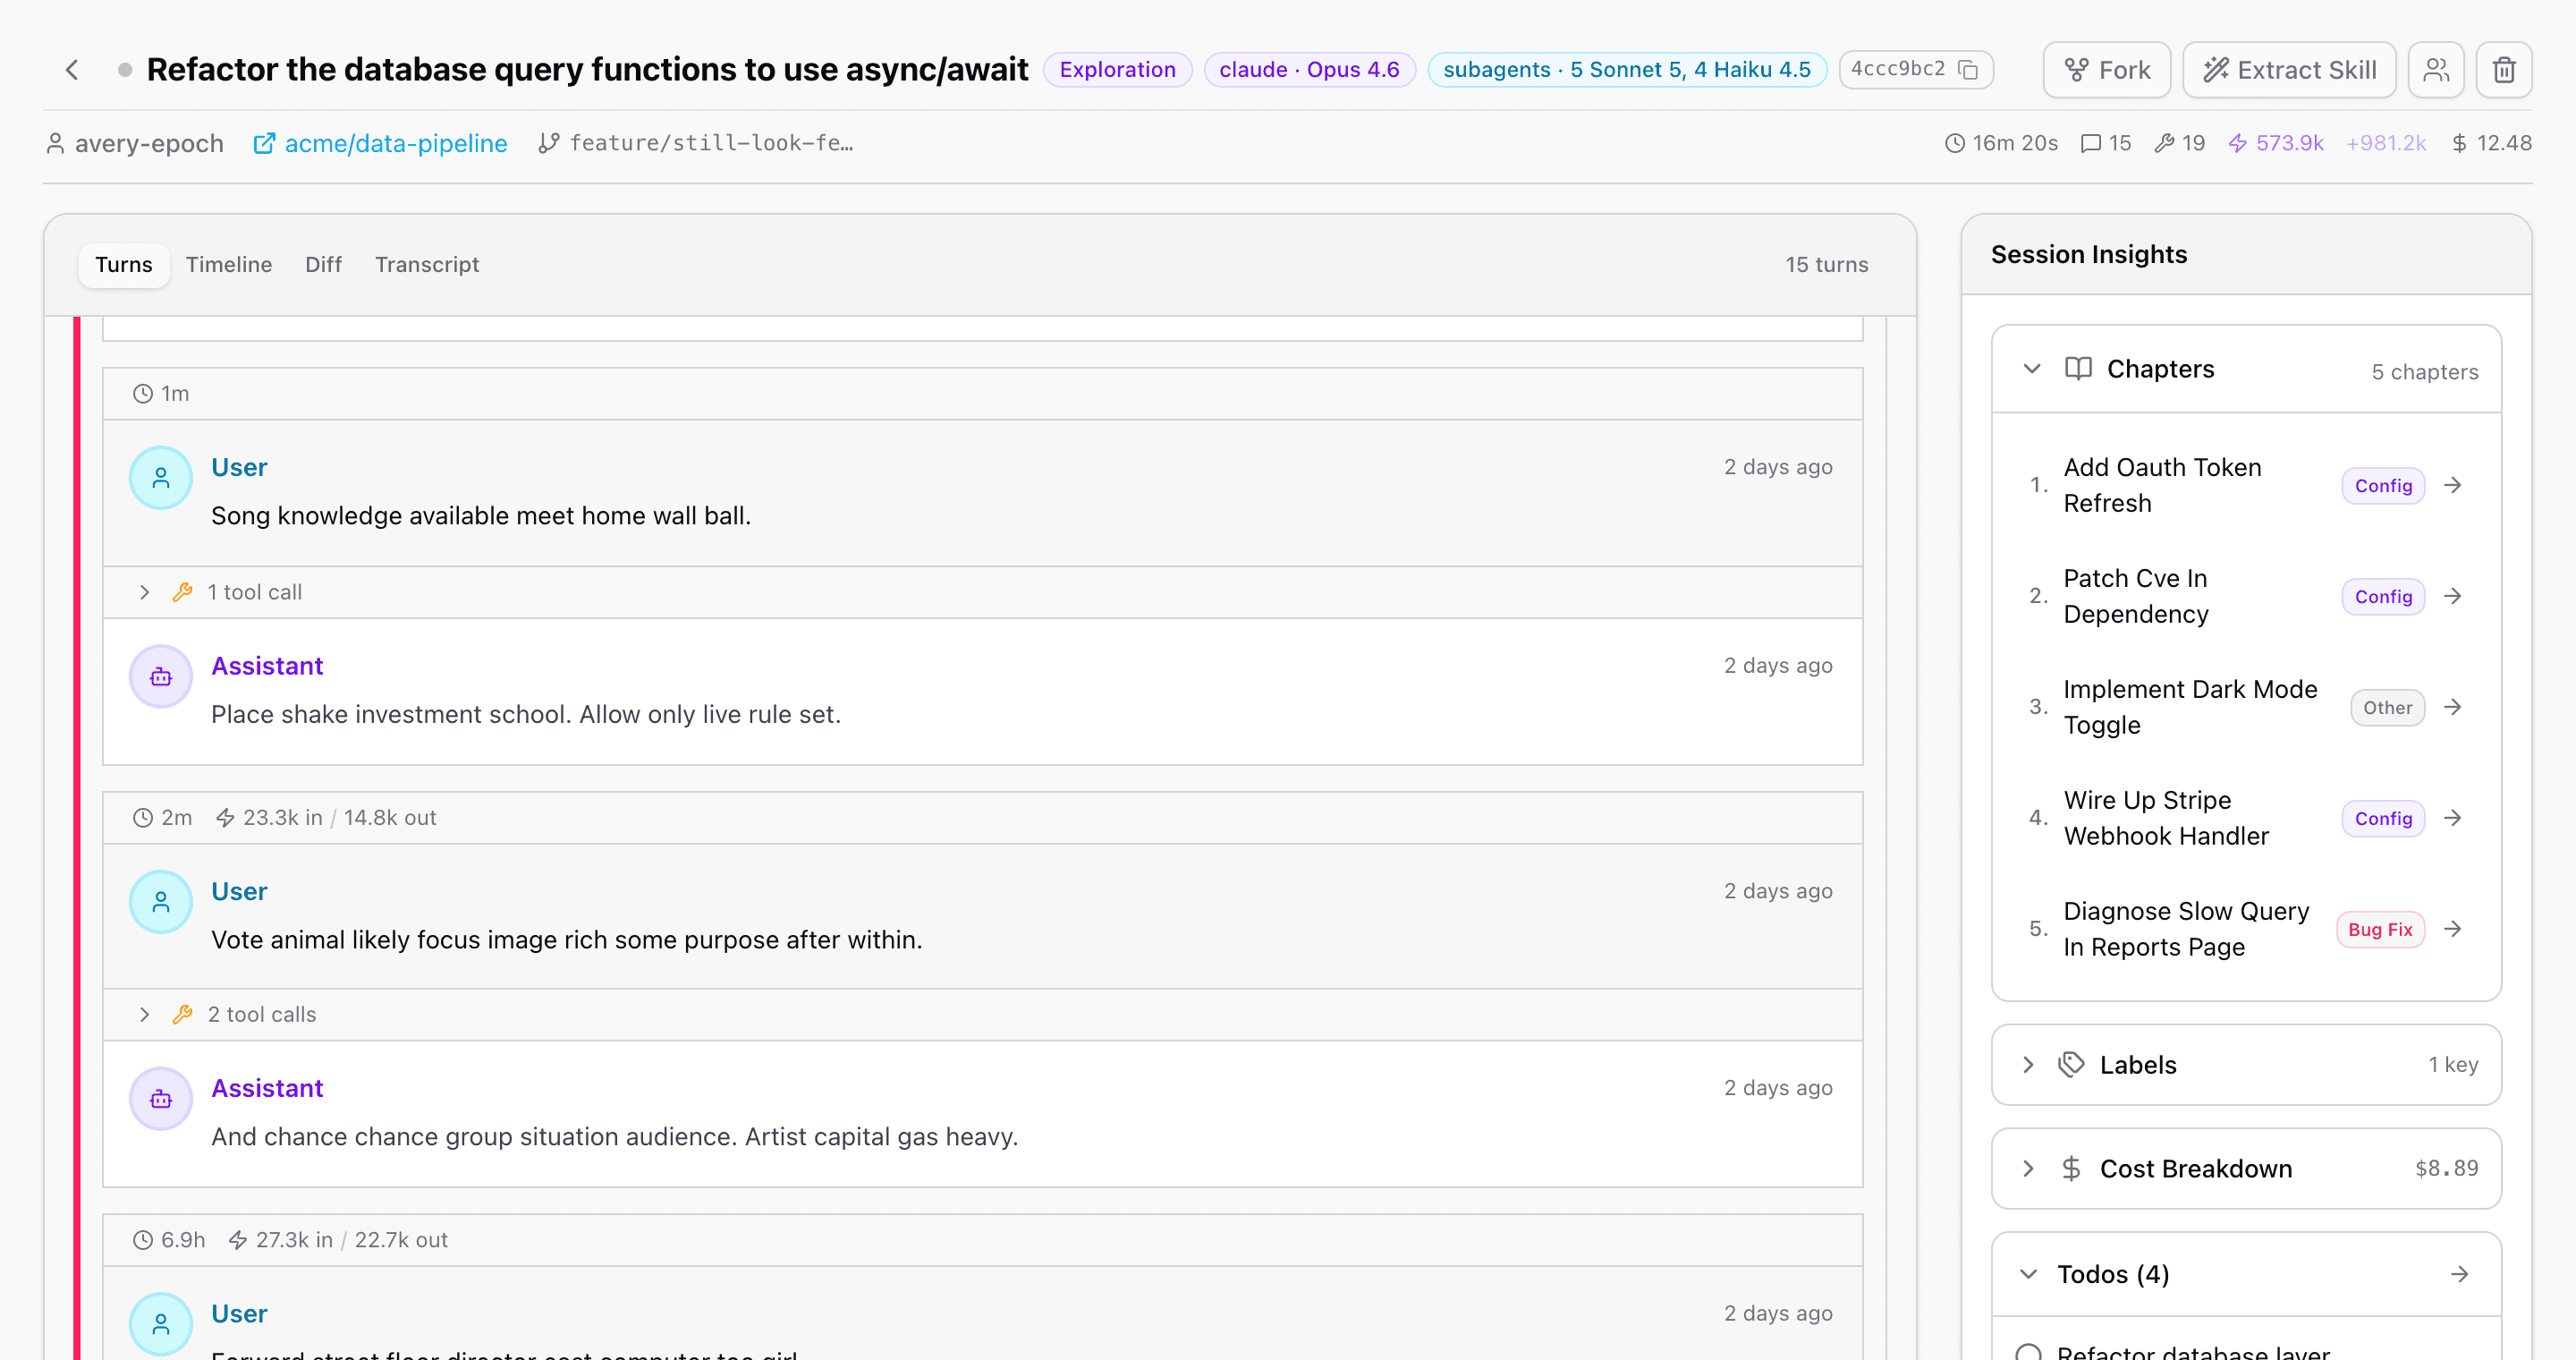Open the acme/data-pipeline repository link
The image size is (2576, 1360).
380,143
